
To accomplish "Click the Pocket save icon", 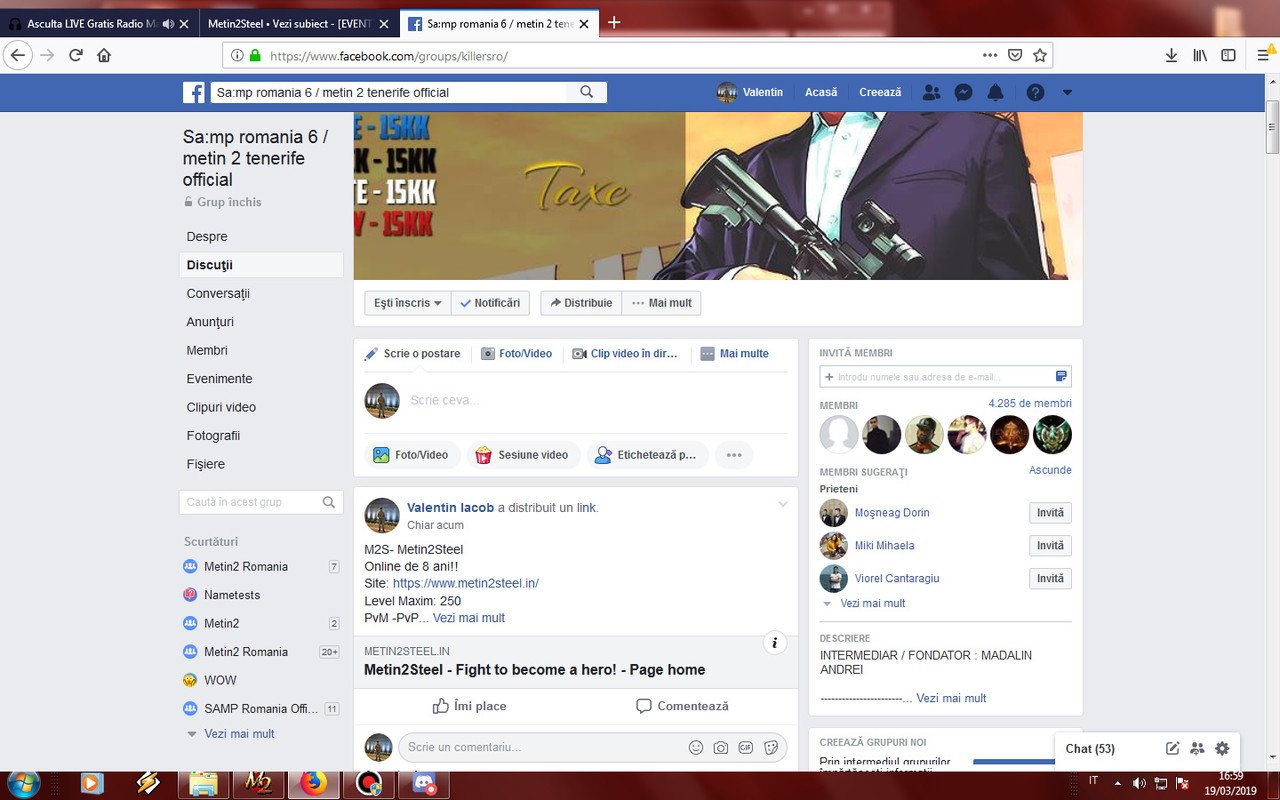I will [1015, 55].
